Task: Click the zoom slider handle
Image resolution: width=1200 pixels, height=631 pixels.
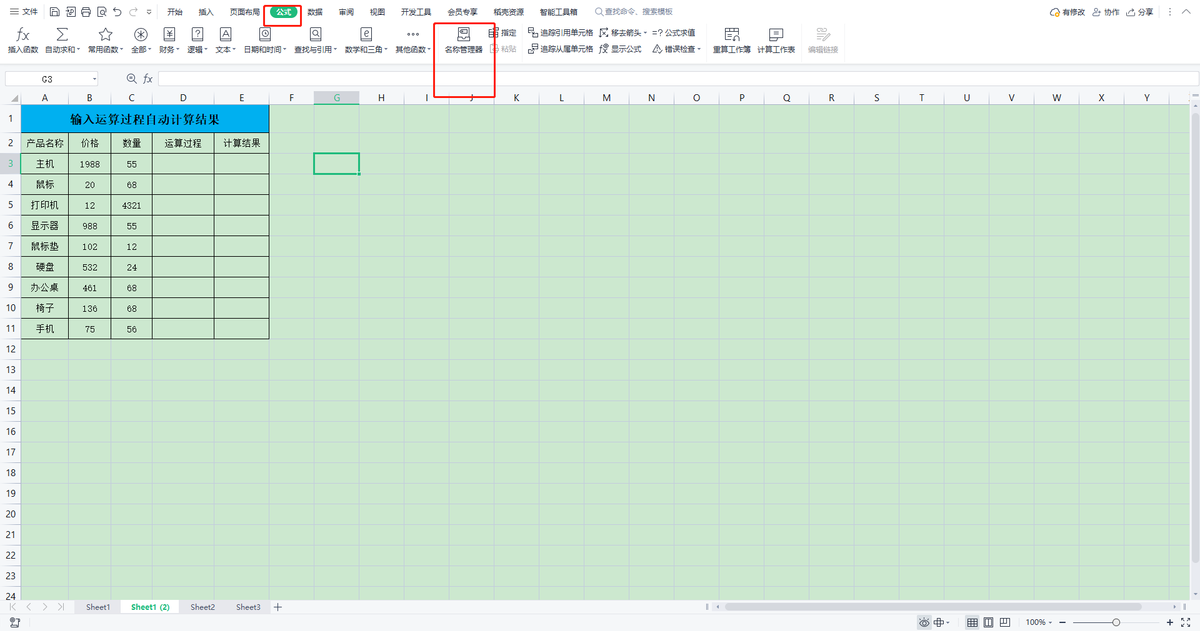Action: click(1116, 622)
